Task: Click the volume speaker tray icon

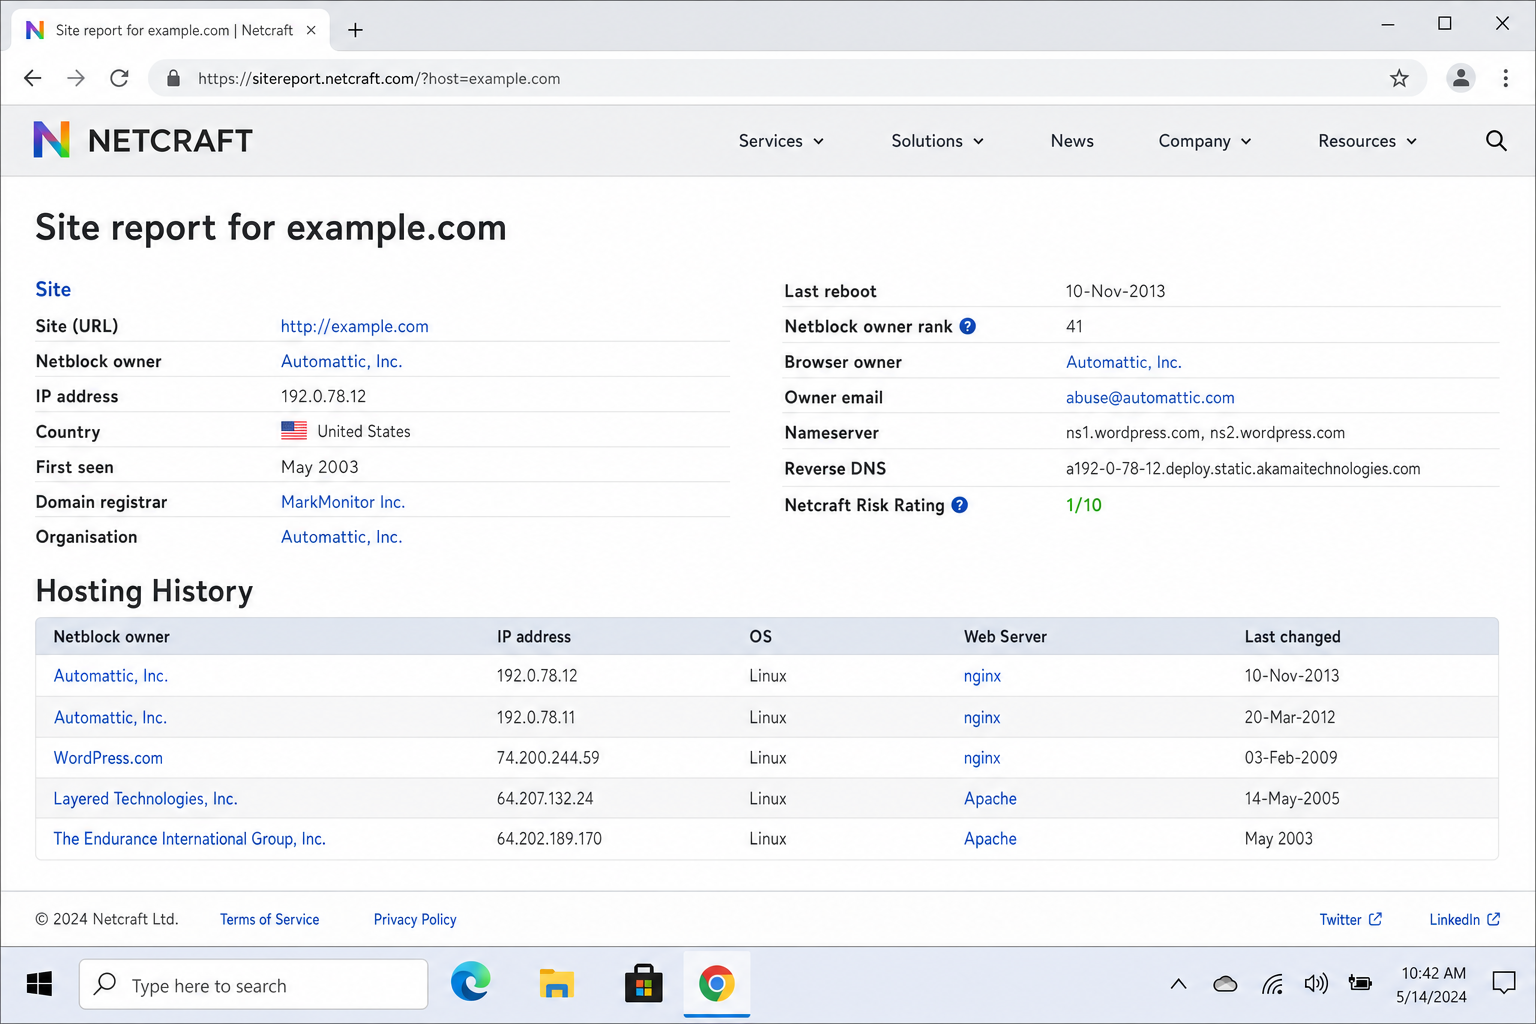Action: coord(1316,985)
